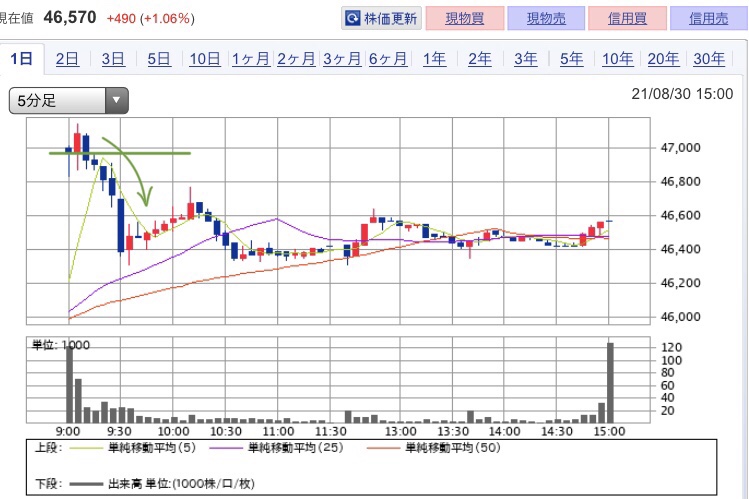The height and width of the screenshot is (499, 749).
Task: Click the current price 46,570
Action: point(70,18)
